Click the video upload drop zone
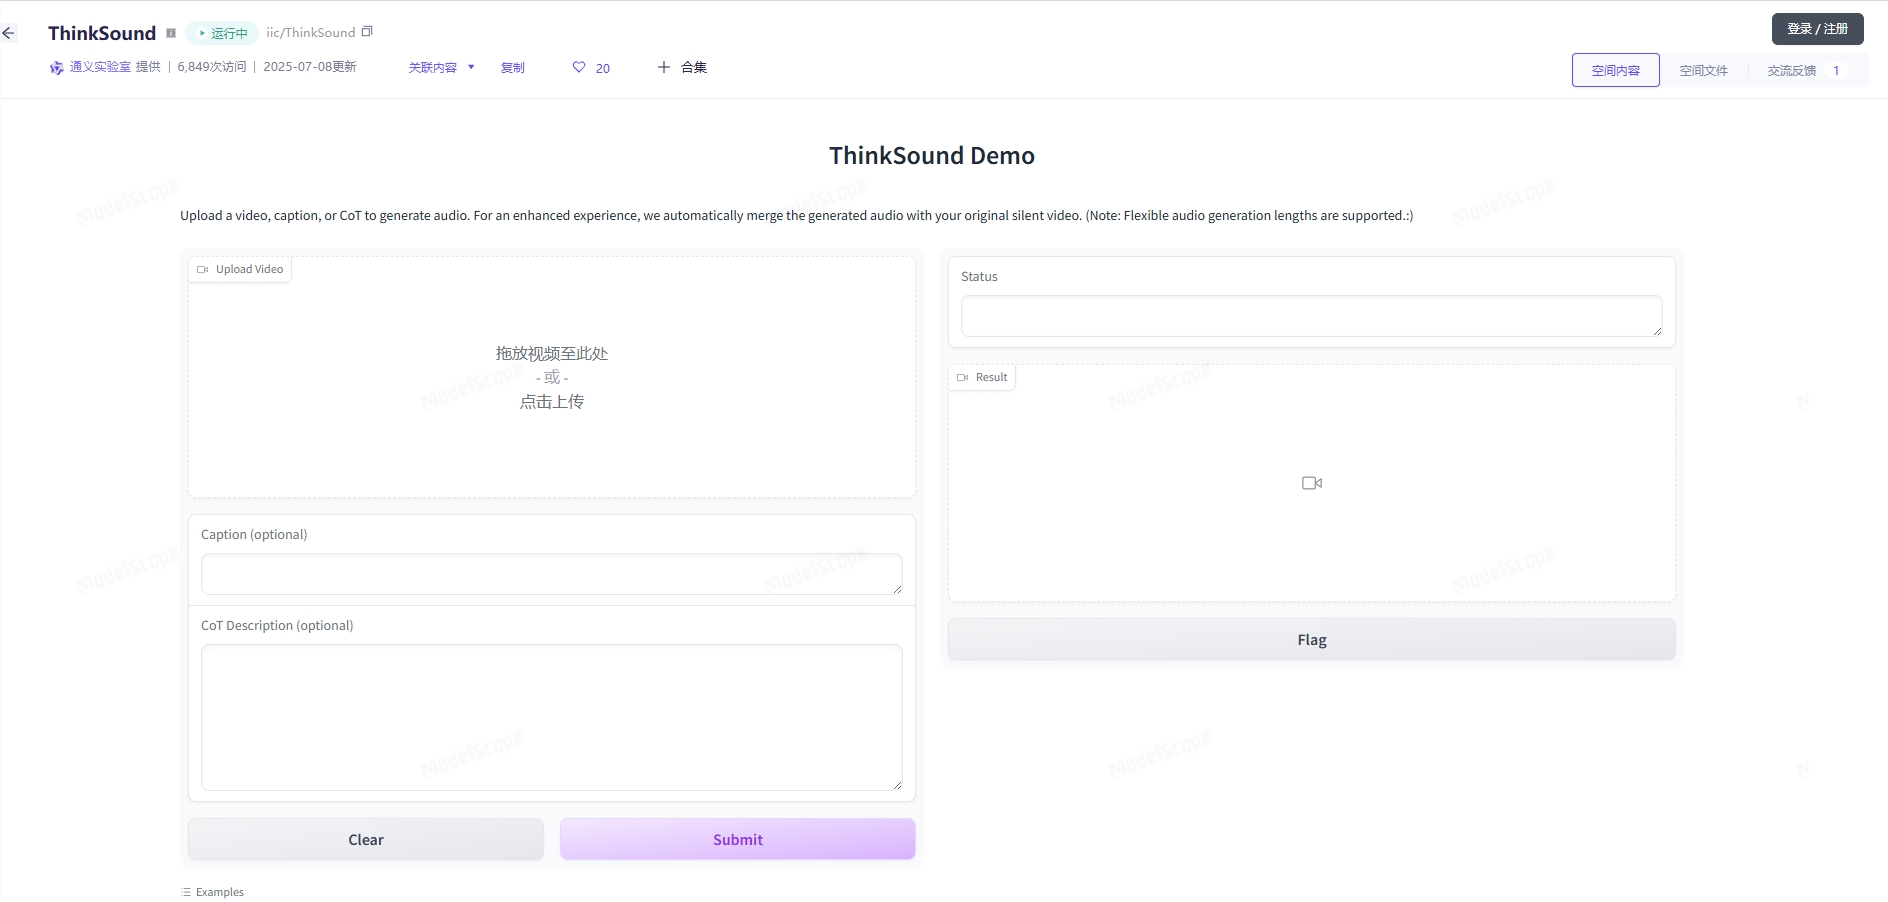Viewport: 1888px width, 902px height. click(x=551, y=377)
